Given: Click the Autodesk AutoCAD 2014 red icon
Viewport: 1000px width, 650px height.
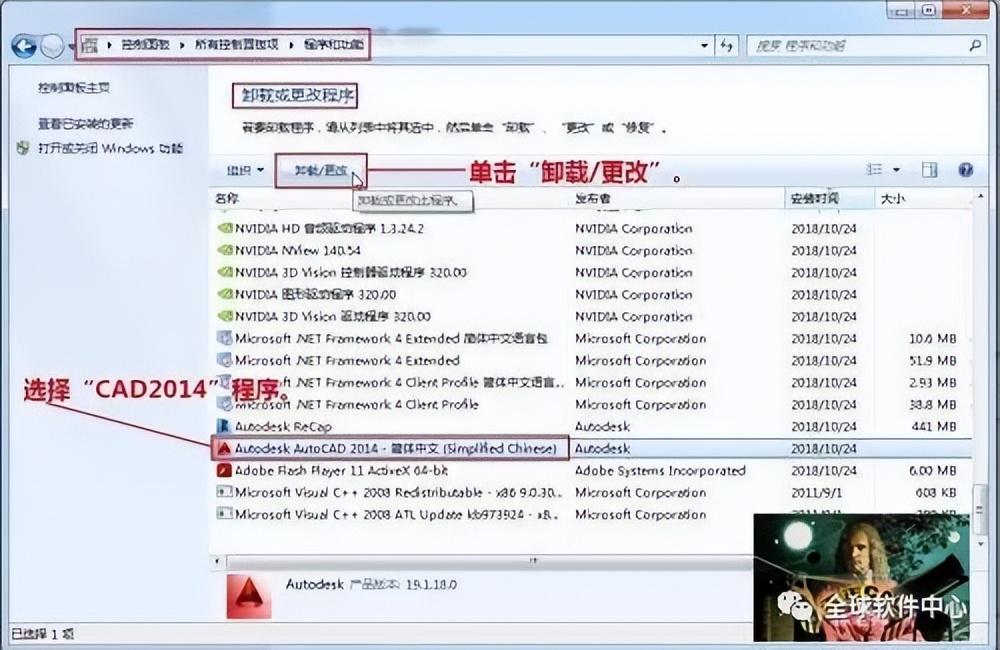Looking at the screenshot, I should click(223, 448).
